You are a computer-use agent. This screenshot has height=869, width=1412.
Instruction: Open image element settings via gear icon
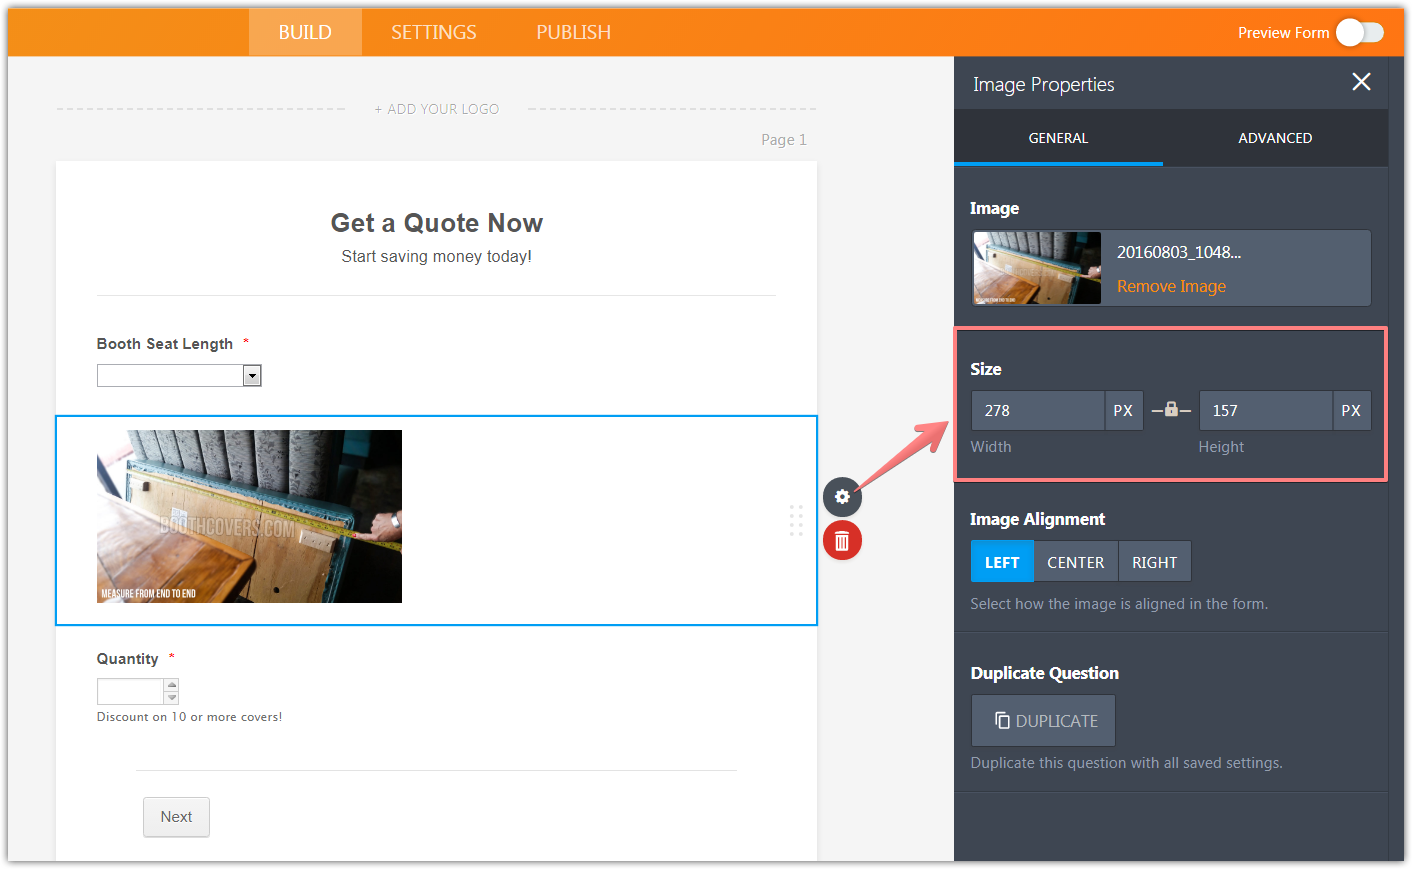pyautogui.click(x=842, y=497)
